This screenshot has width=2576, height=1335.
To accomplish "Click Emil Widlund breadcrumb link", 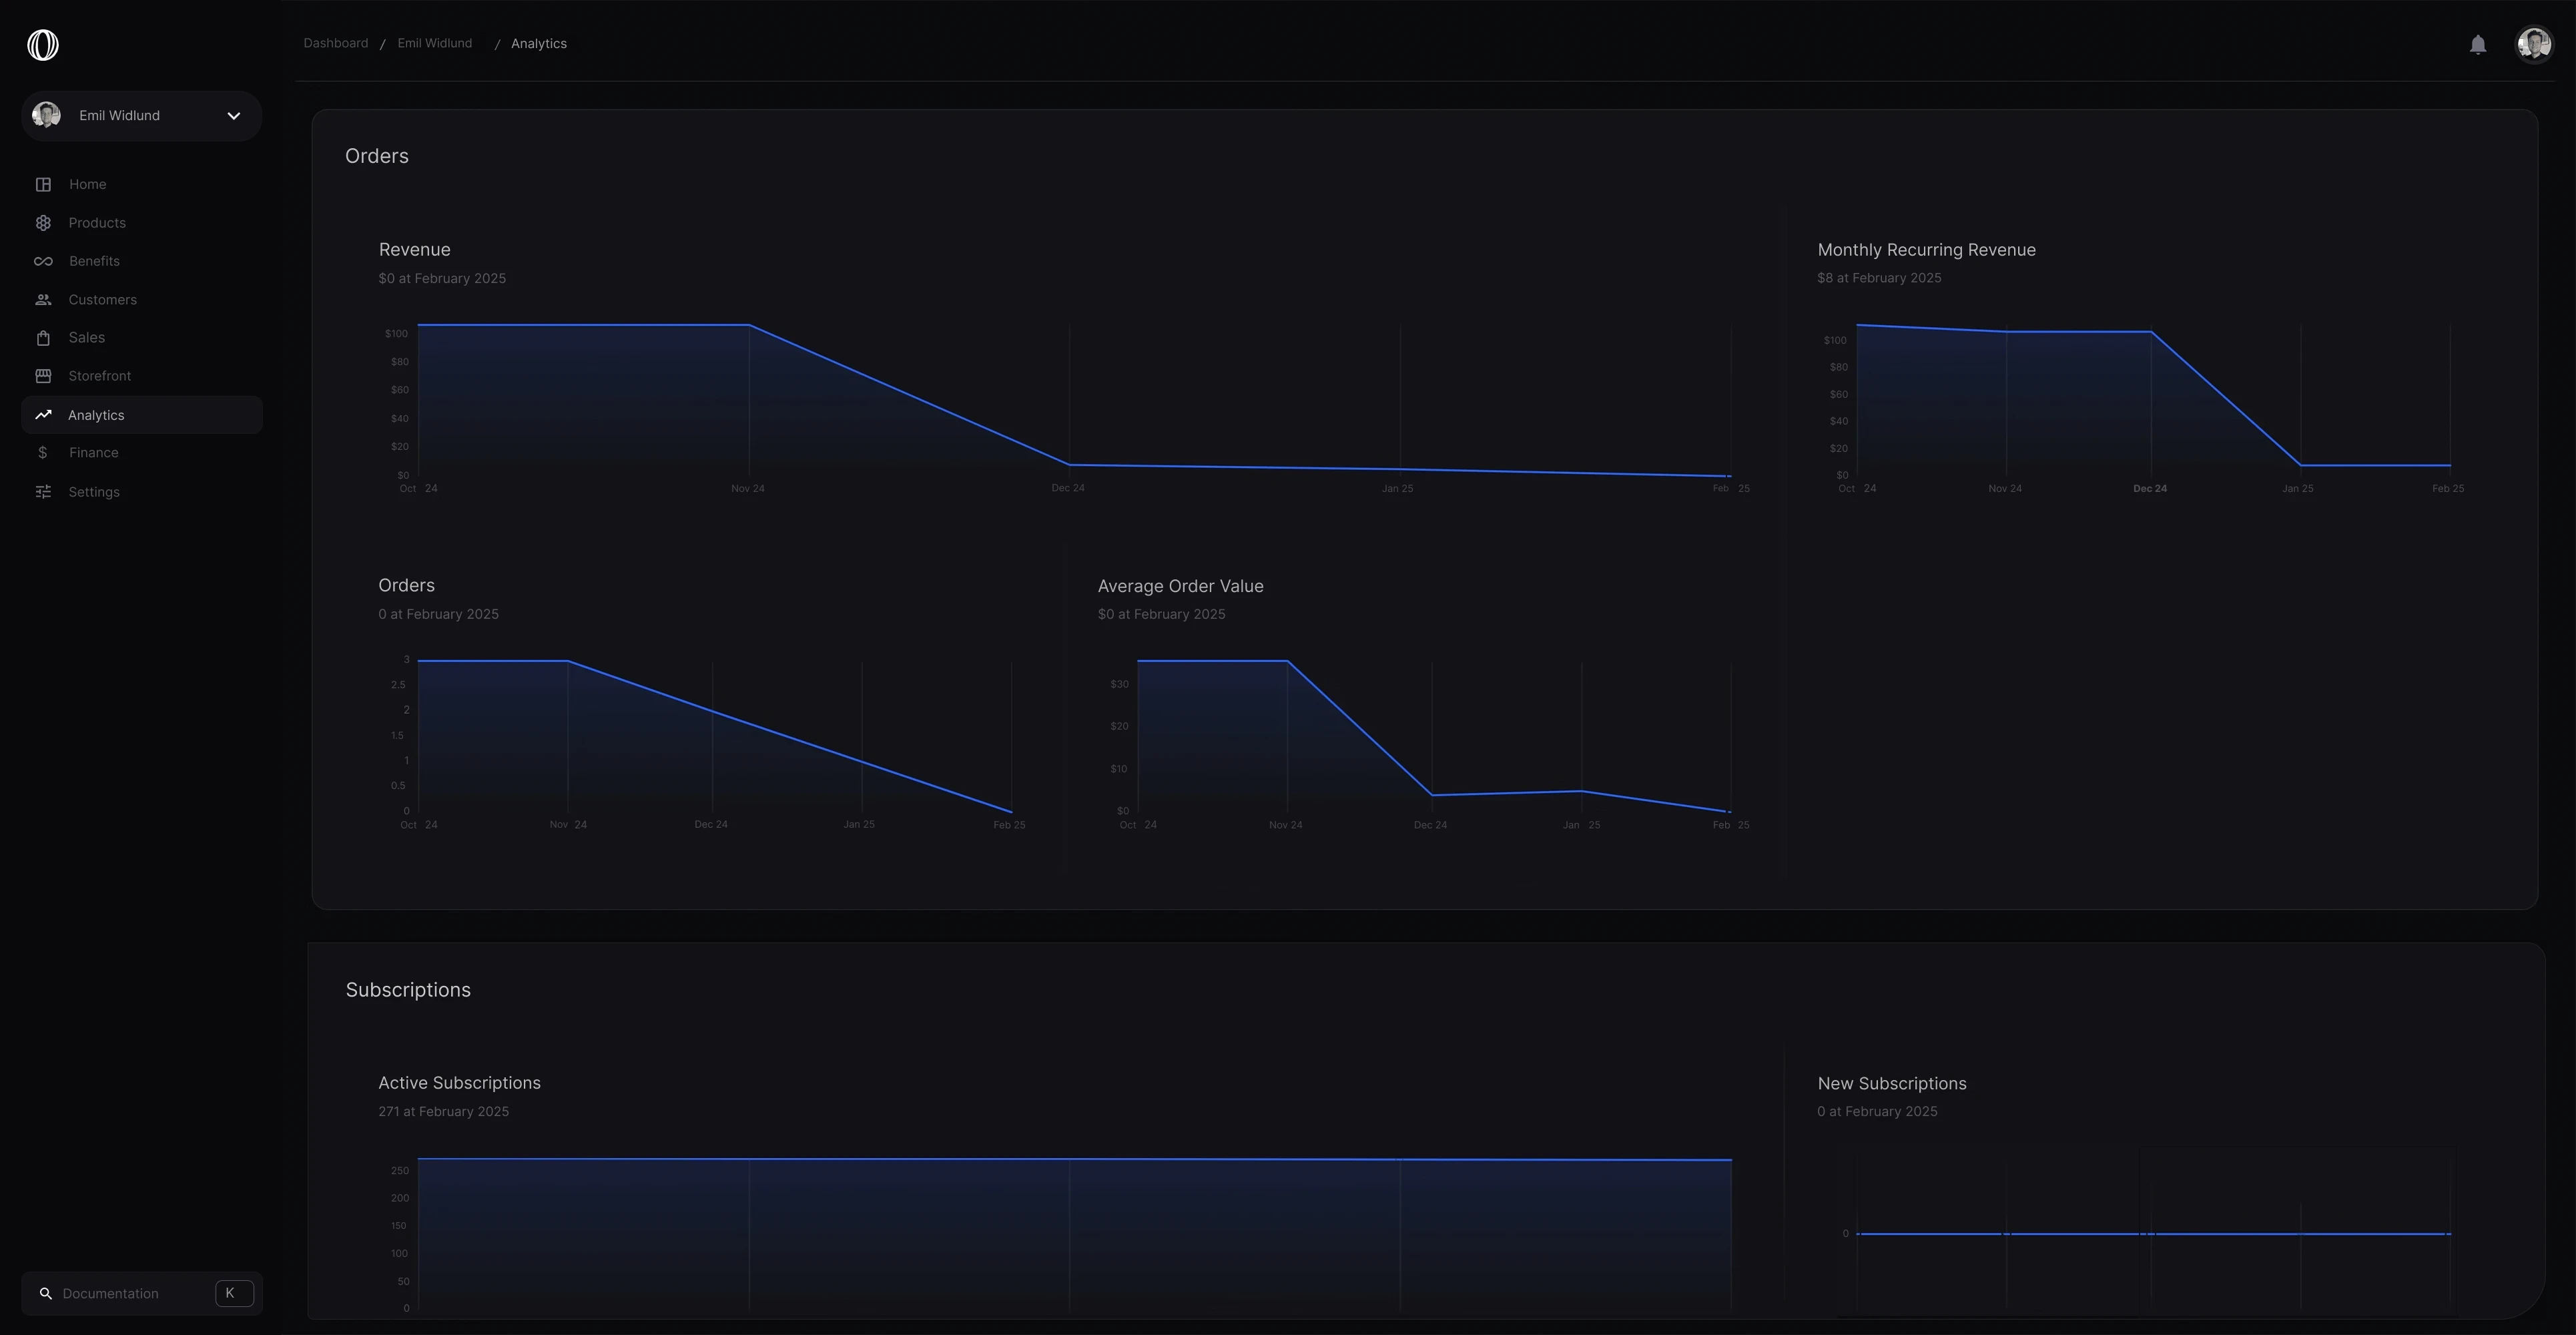I will pyautogui.click(x=434, y=43).
